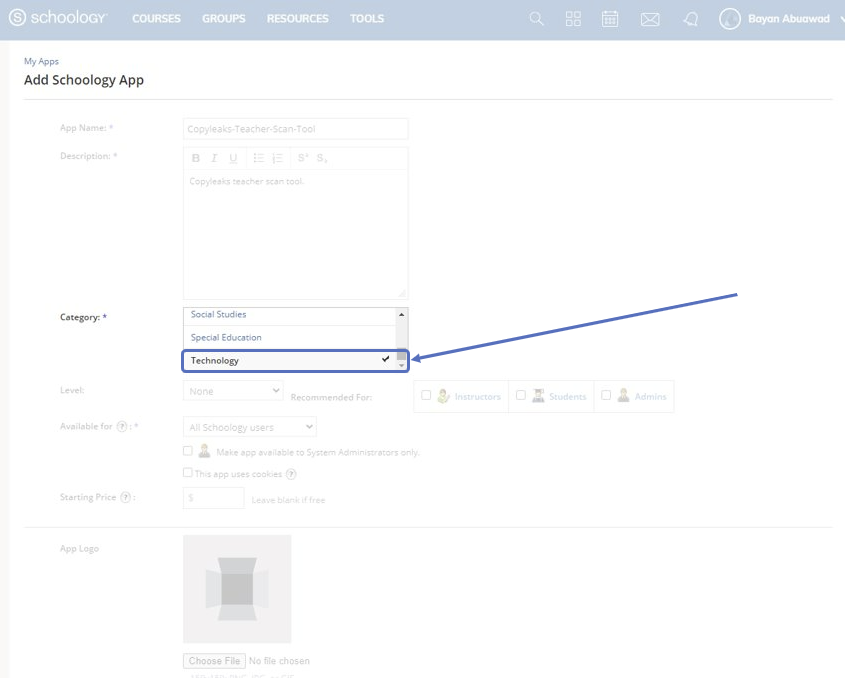The height and width of the screenshot is (699, 855).
Task: Open the TOOLS menu
Action: tap(367, 19)
